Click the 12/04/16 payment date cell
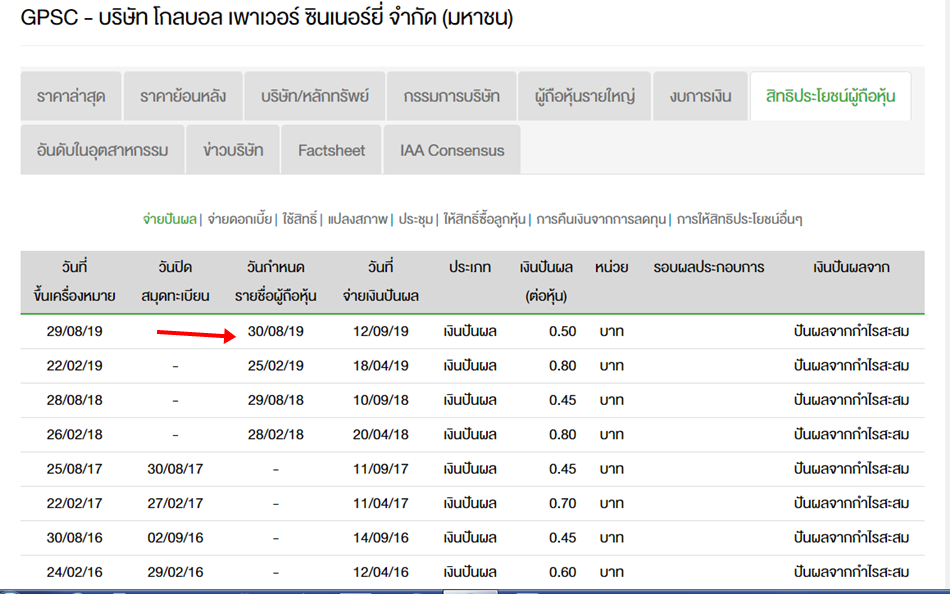Screen dimensions: 950x594 tap(380, 572)
